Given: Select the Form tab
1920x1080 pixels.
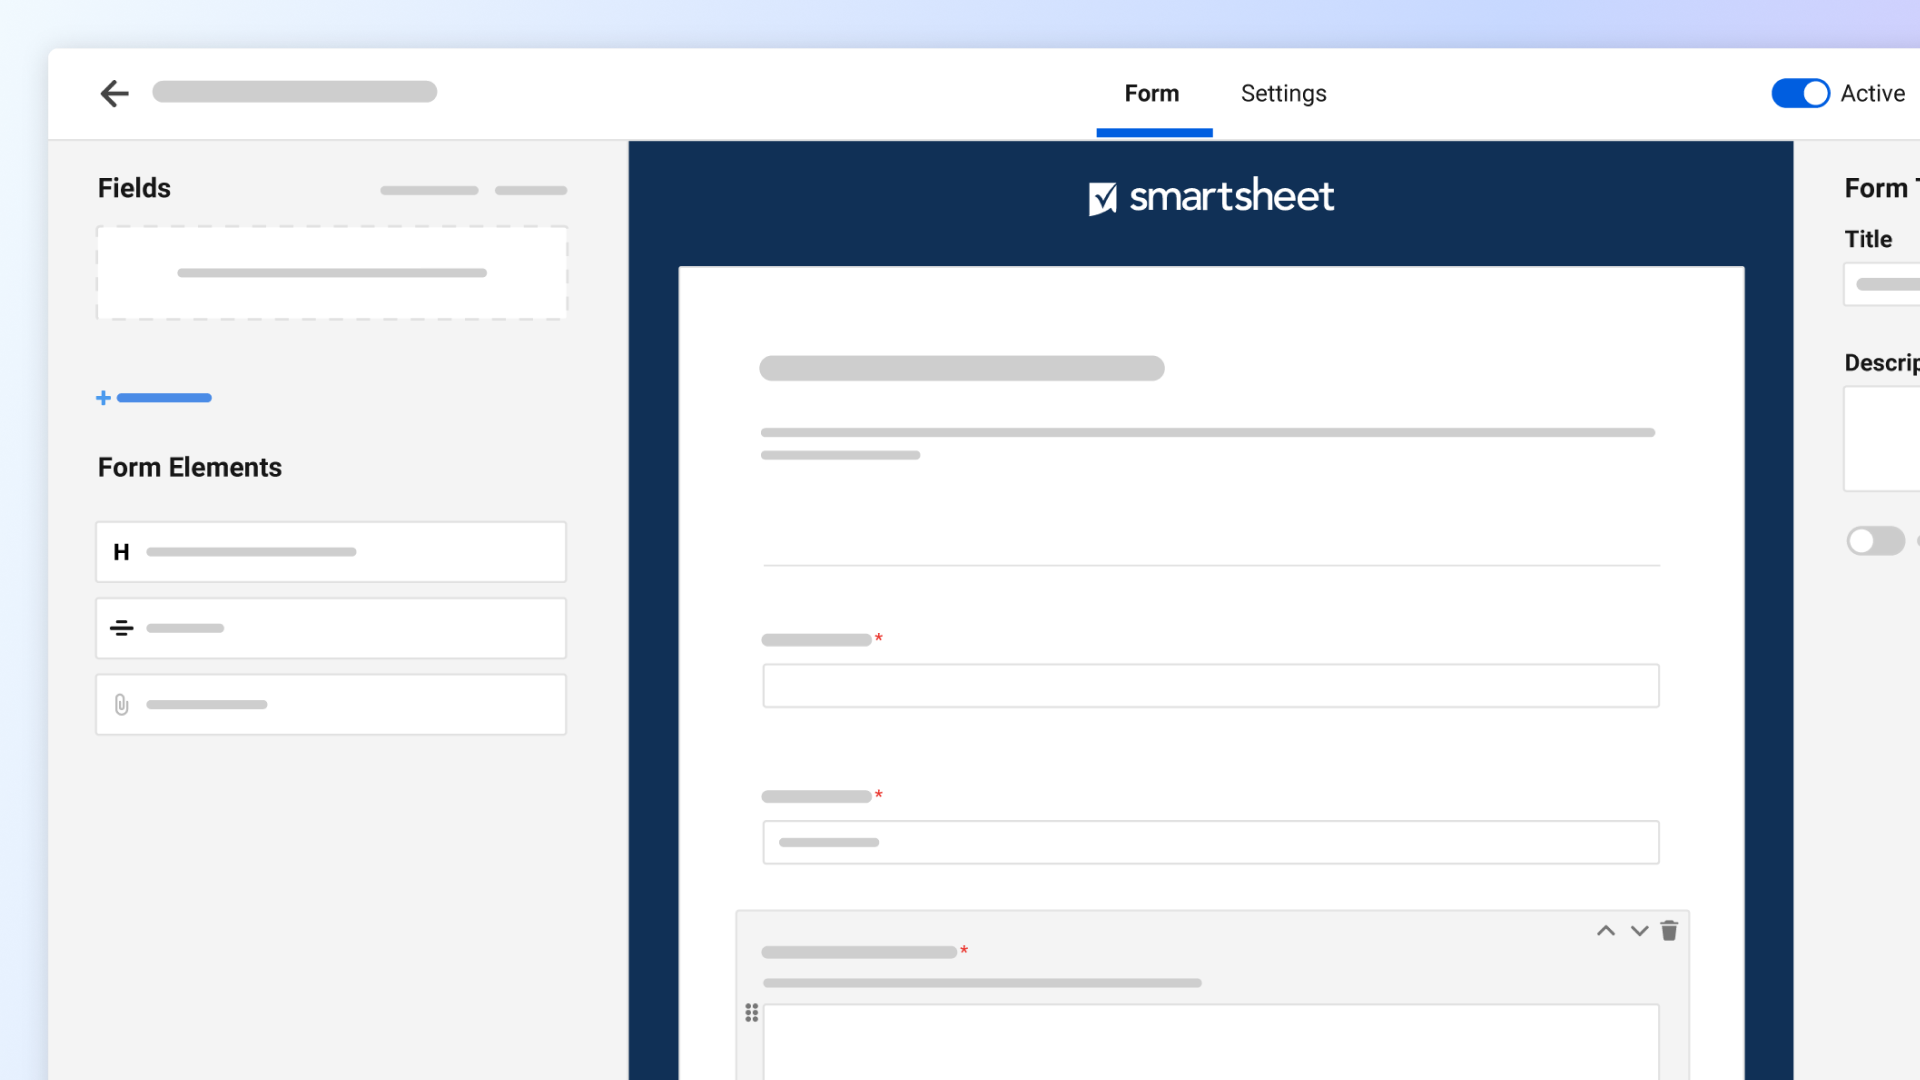Looking at the screenshot, I should (x=1151, y=93).
